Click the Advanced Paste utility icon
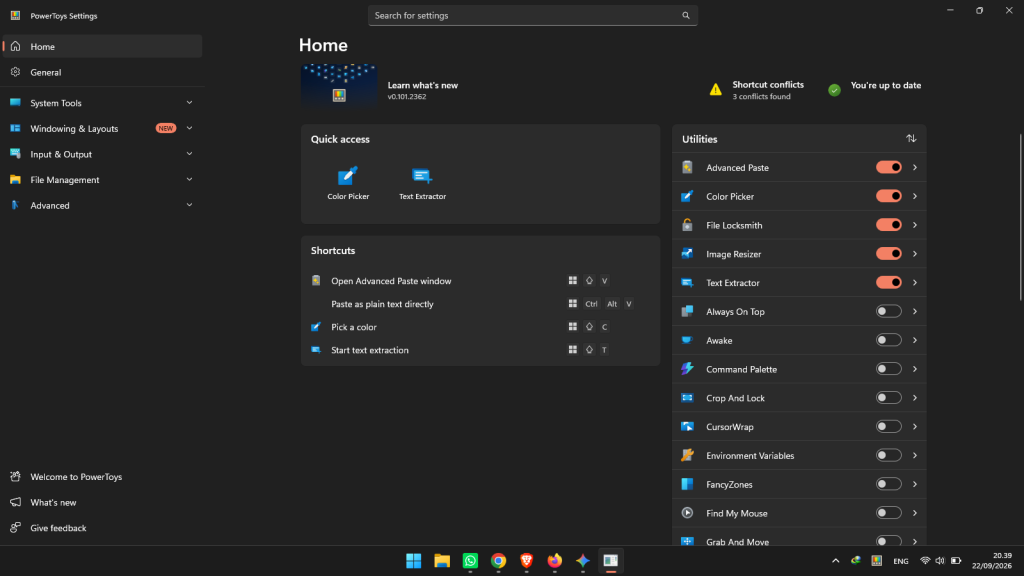This screenshot has height=576, width=1024. pyautogui.click(x=687, y=167)
